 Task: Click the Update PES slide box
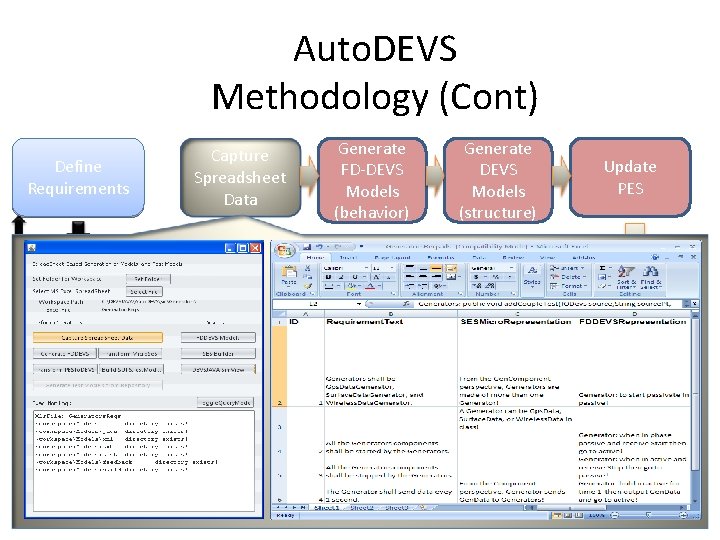coord(630,177)
